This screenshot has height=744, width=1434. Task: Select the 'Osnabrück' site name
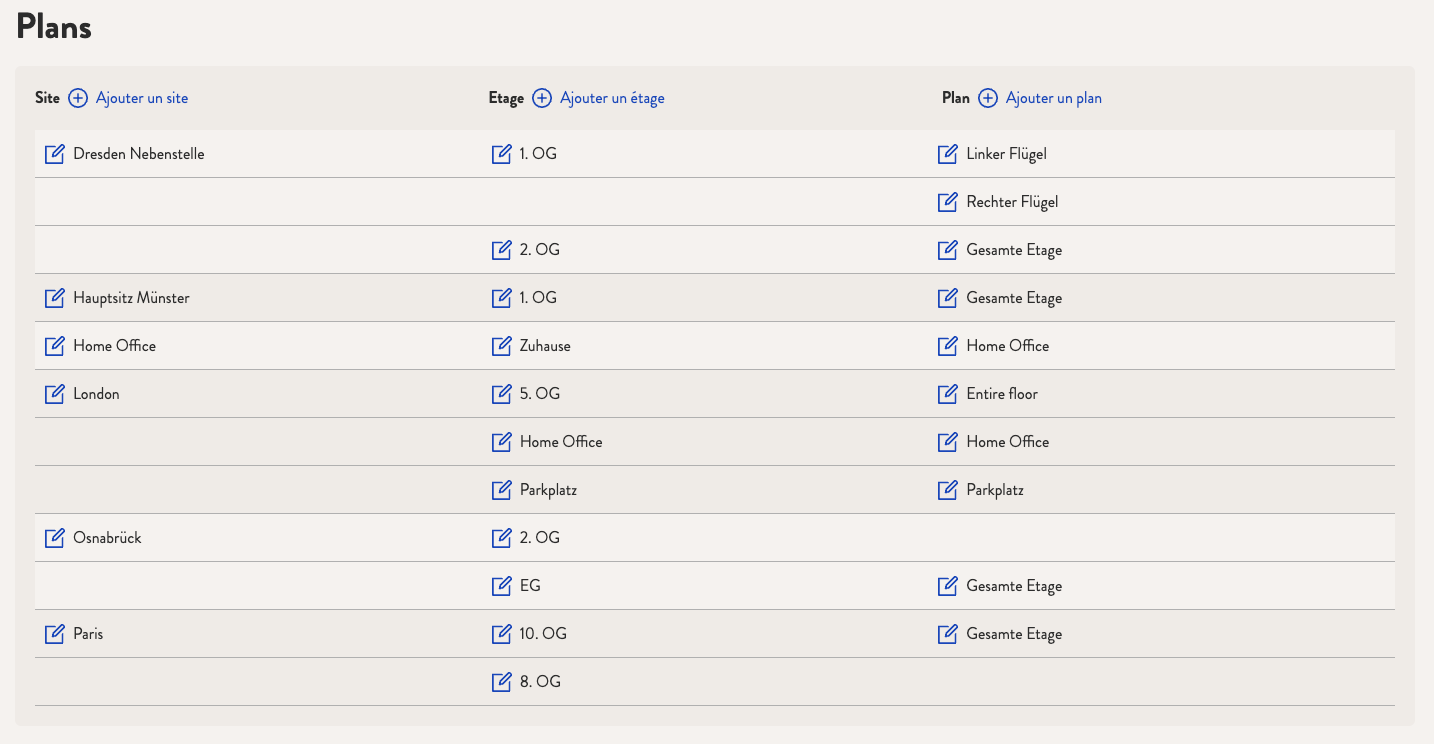(107, 538)
